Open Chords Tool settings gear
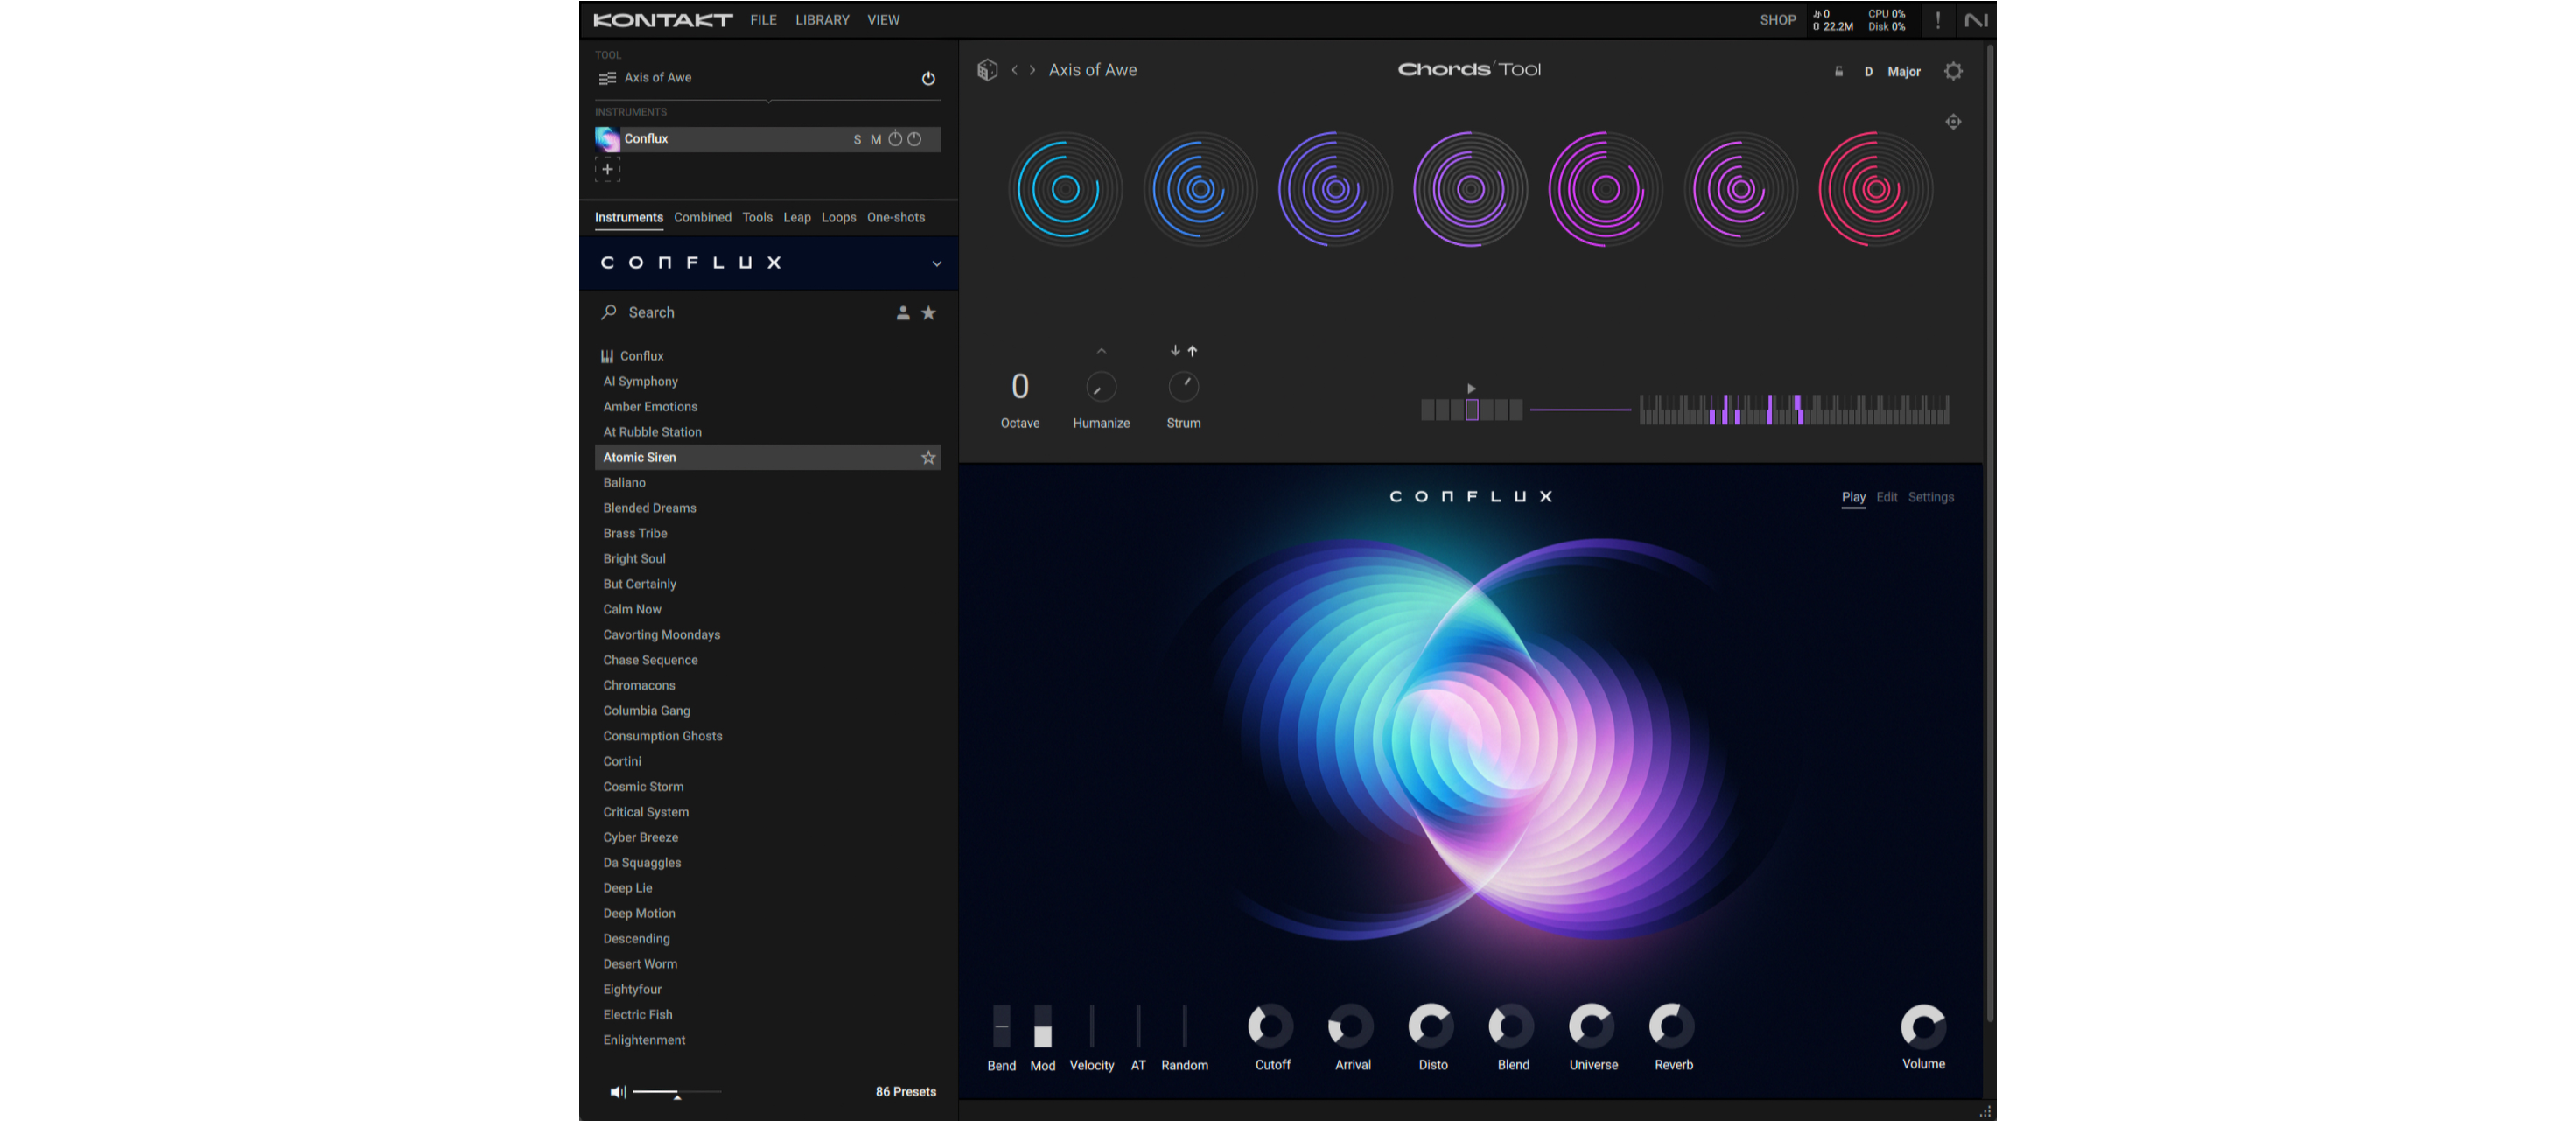Screen dimensions: 2576x1121 pyautogui.click(x=1952, y=71)
